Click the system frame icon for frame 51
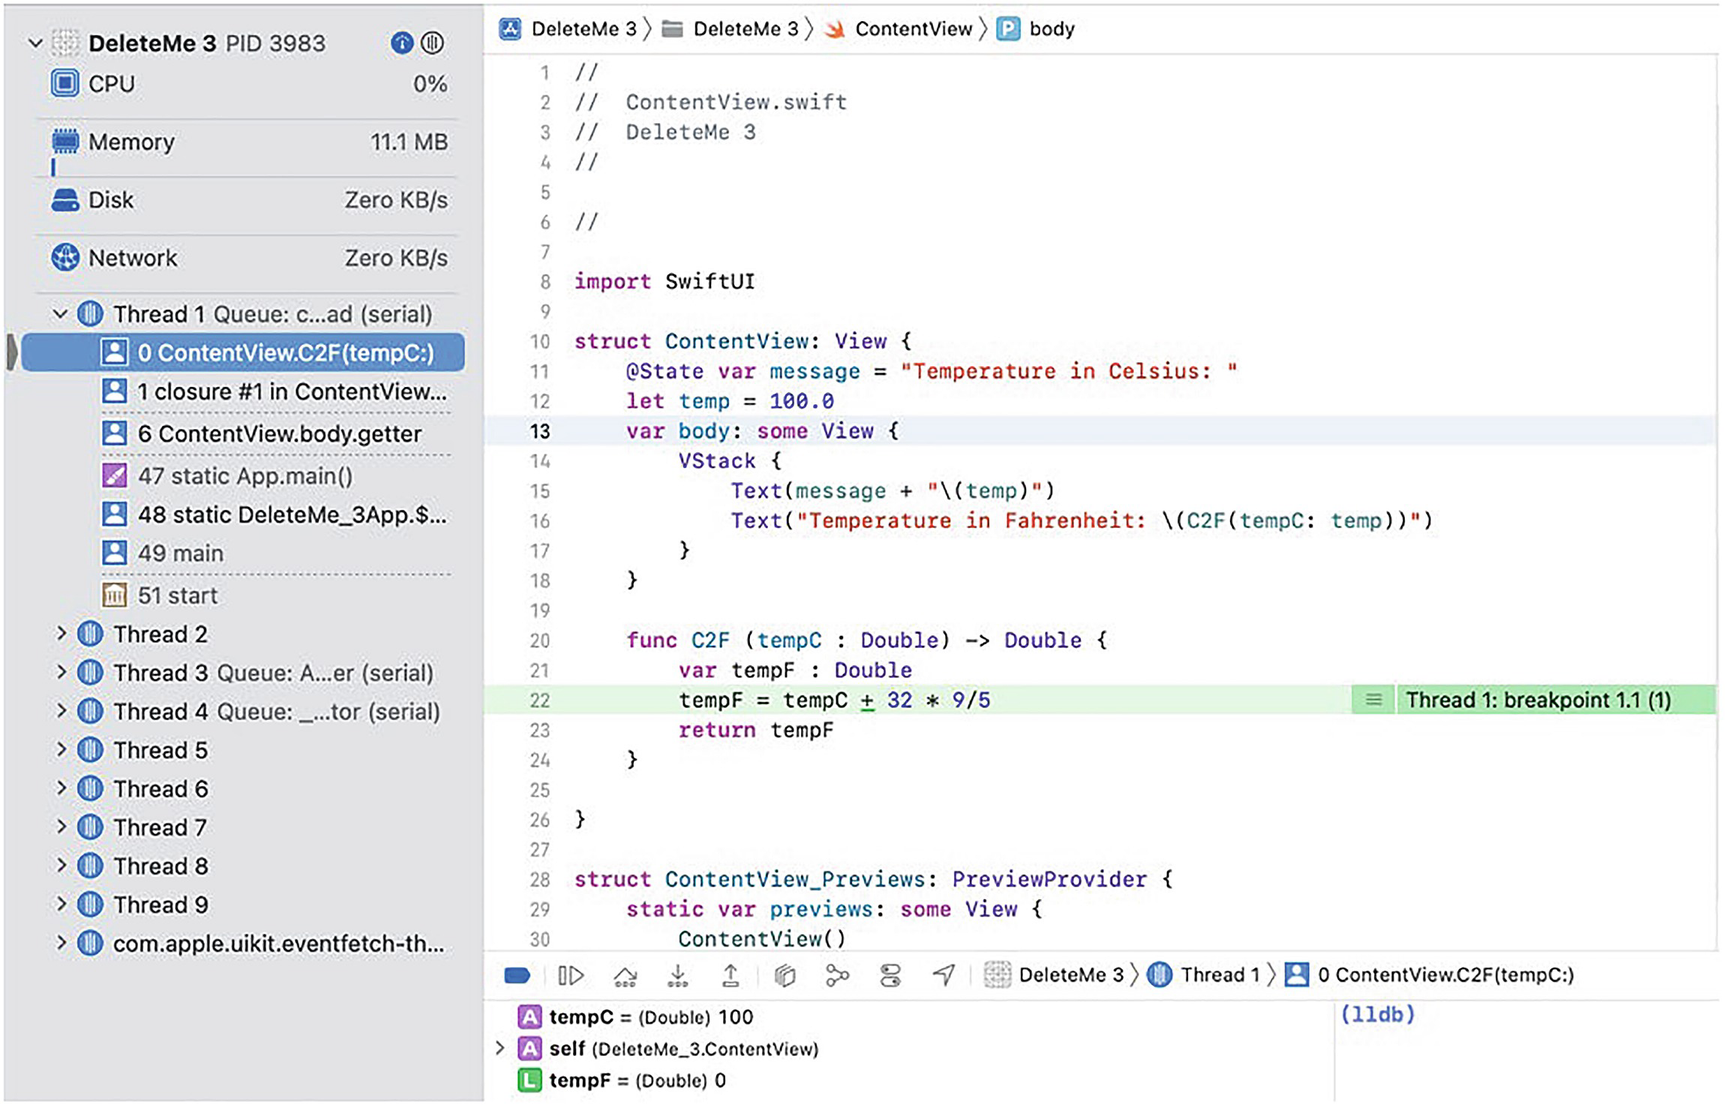 point(115,595)
